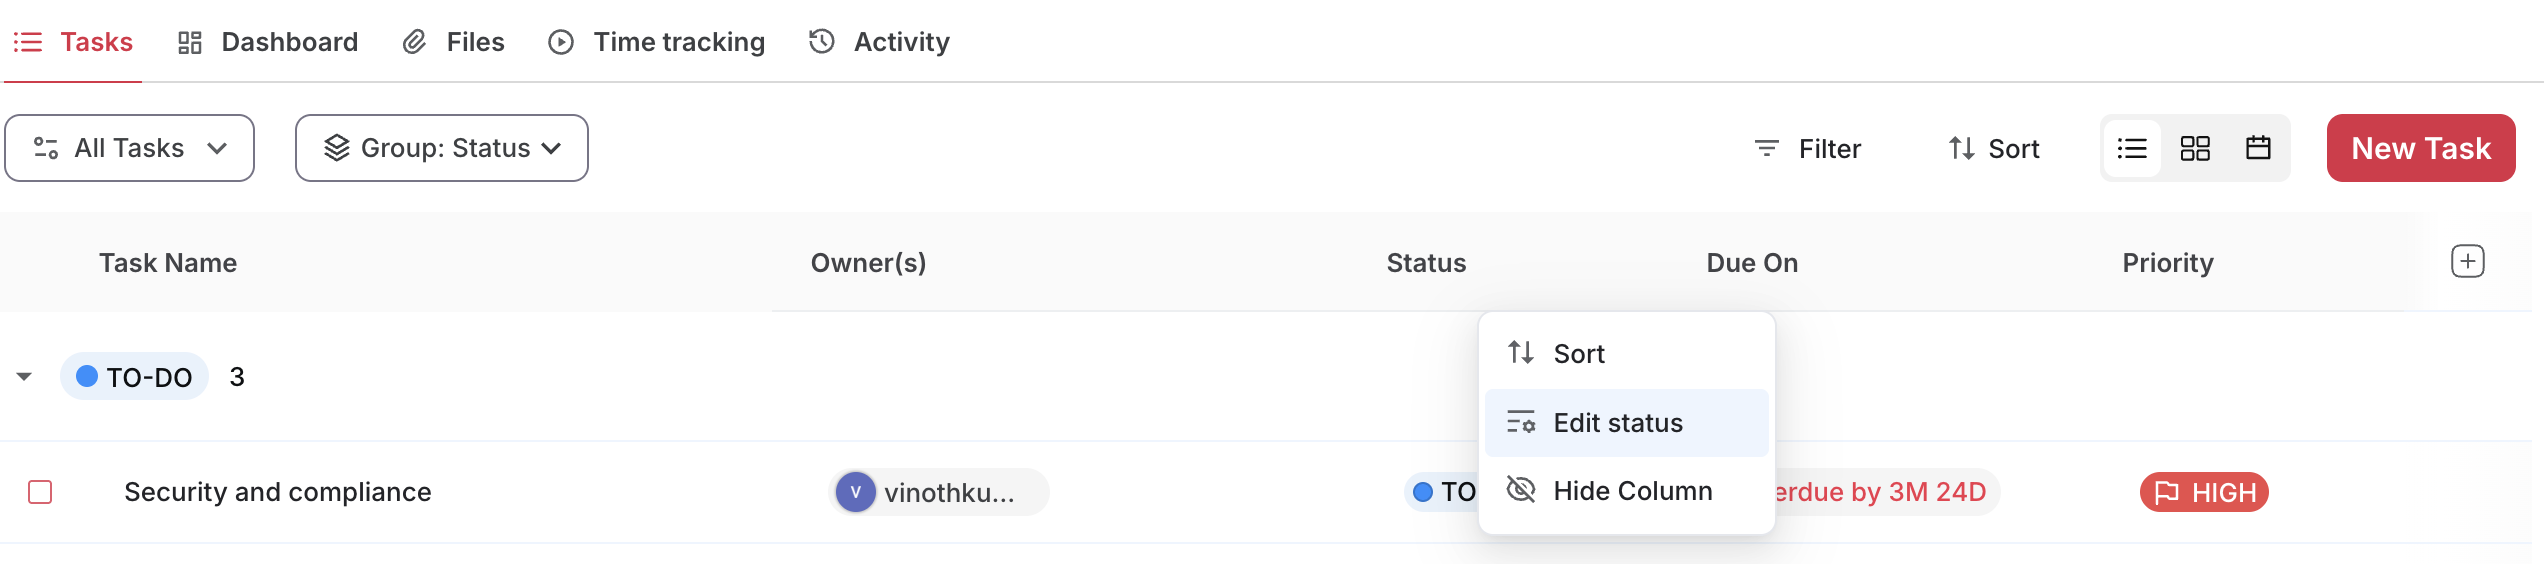The height and width of the screenshot is (564, 2544).
Task: Click the blue TO-DO status dot
Action: point(87,376)
